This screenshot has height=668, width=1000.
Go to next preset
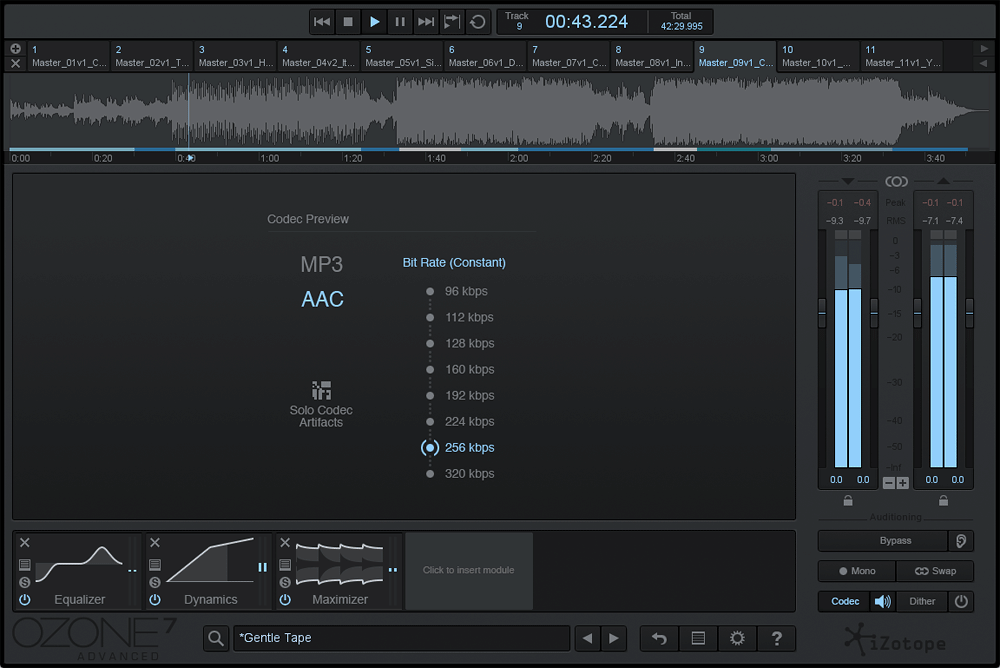click(x=614, y=638)
